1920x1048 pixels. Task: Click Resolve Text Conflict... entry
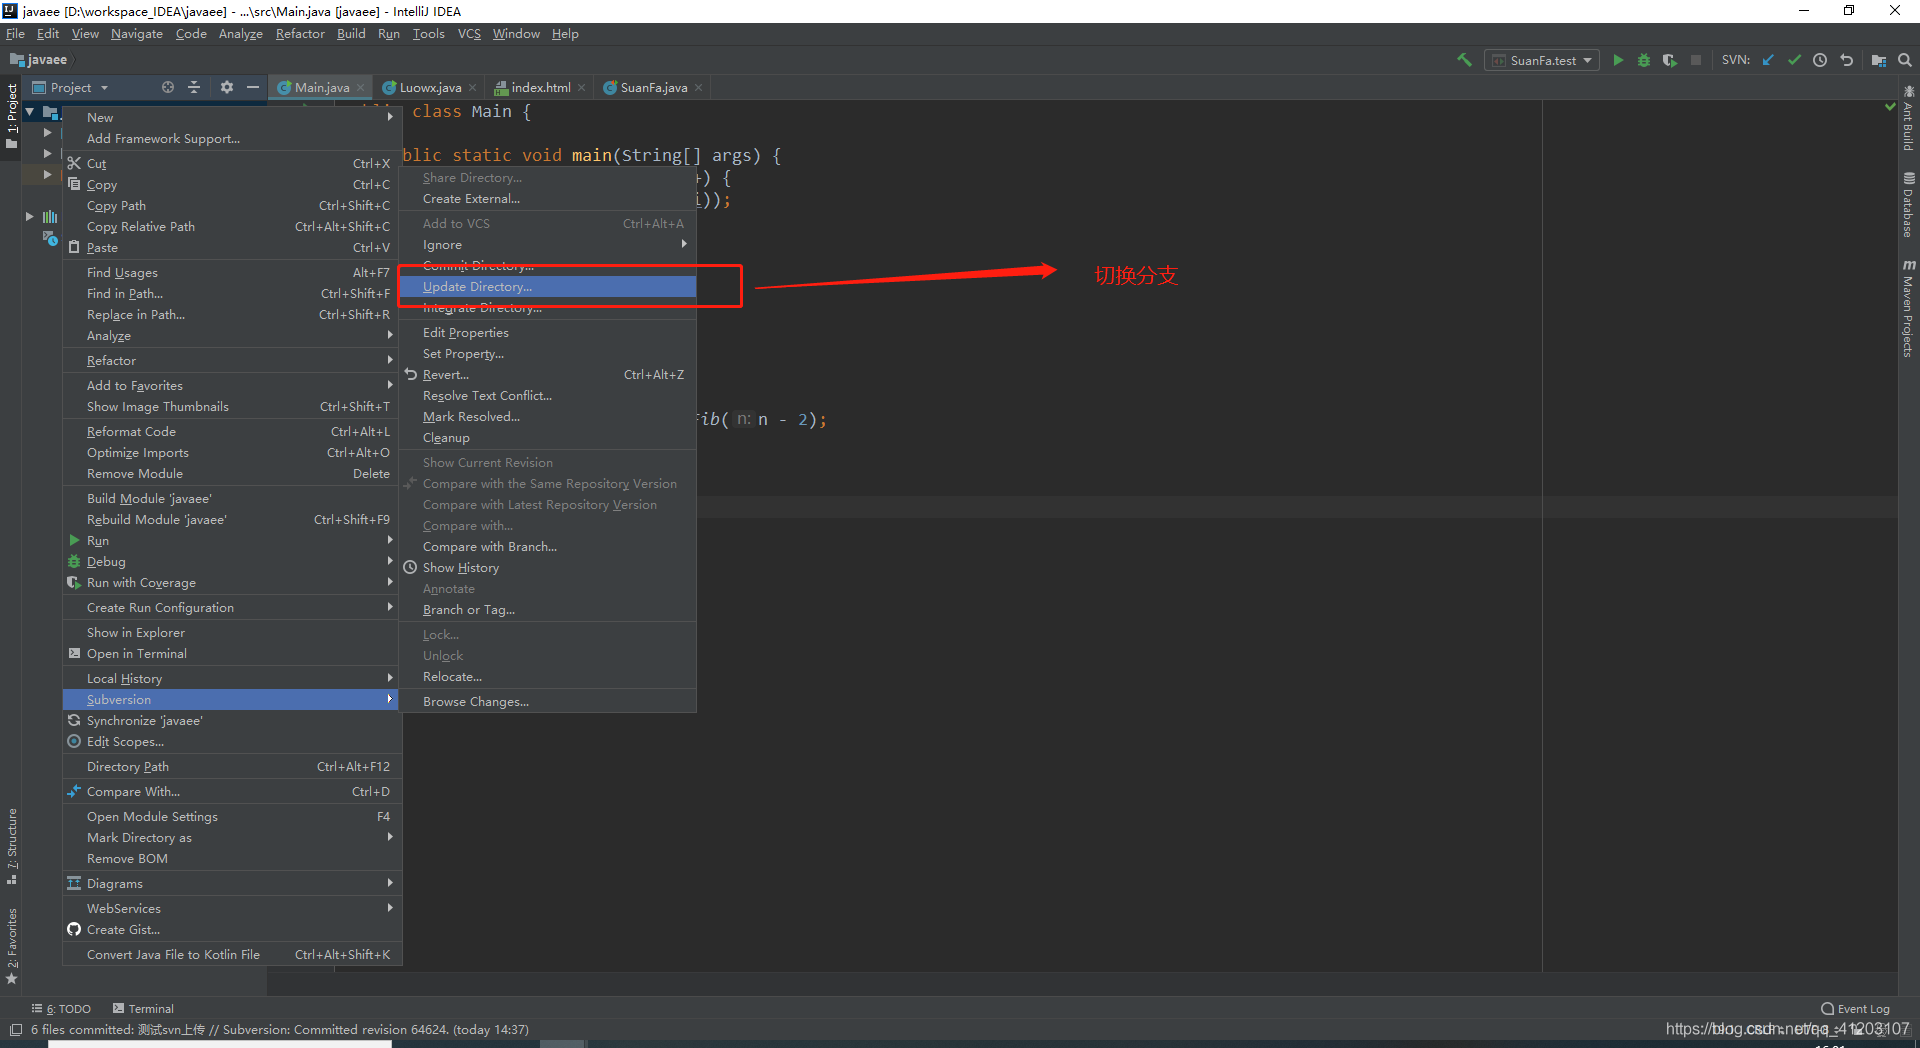(x=547, y=395)
